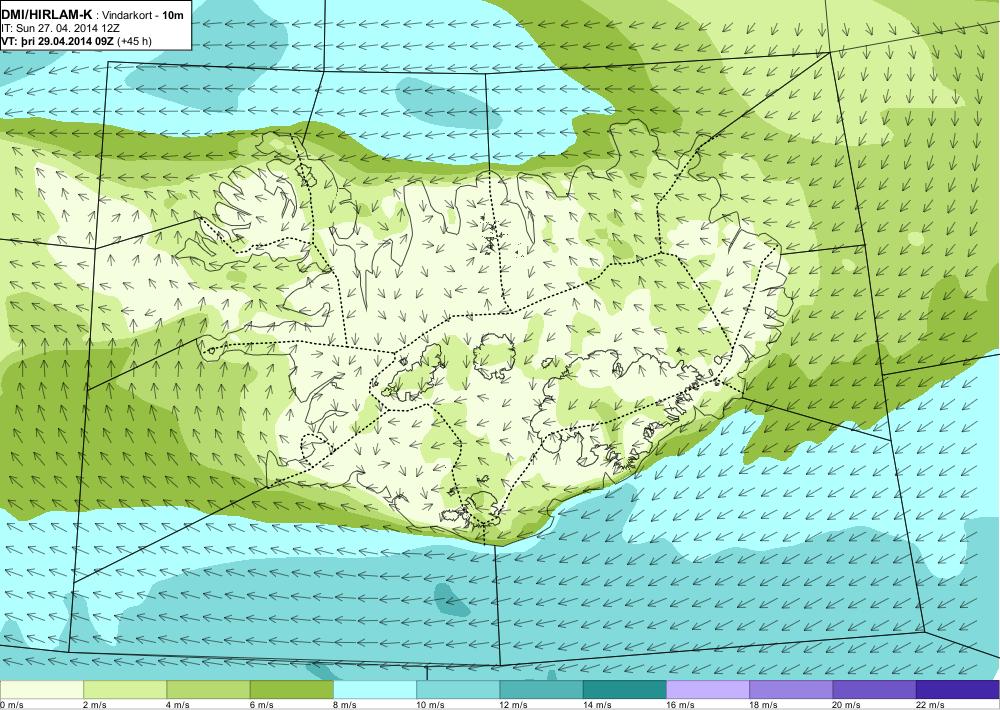The width and height of the screenshot is (1000, 710).
Task: Click the '10 m/s' legend label
Action: tap(430, 705)
